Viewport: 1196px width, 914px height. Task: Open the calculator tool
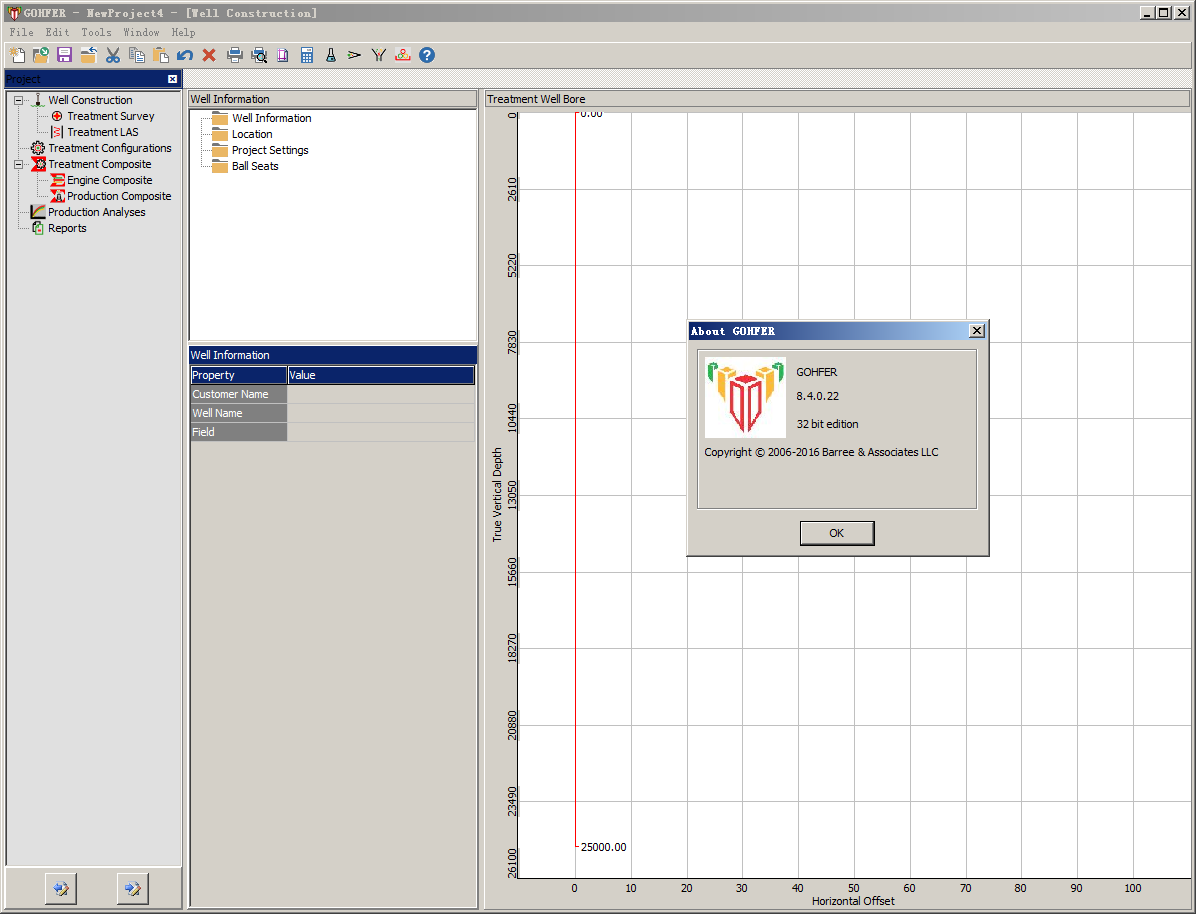(307, 55)
